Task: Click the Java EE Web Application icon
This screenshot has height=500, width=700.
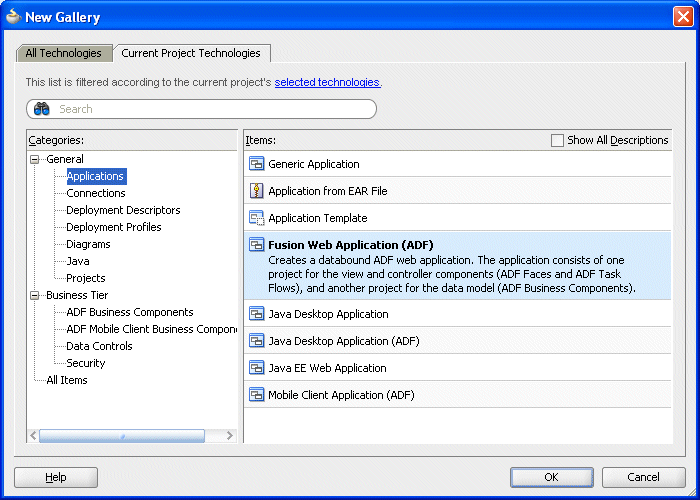Action: [257, 368]
